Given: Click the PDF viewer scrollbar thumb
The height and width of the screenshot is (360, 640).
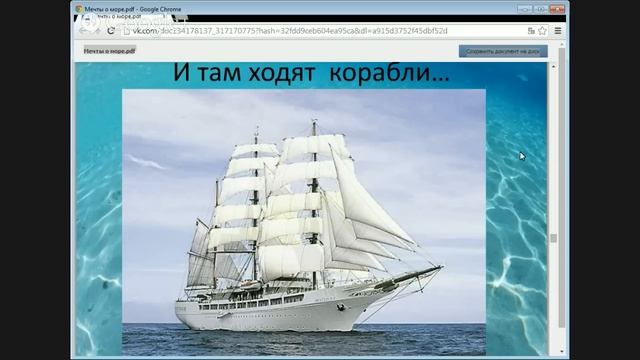Looking at the screenshot, I should click(553, 238).
